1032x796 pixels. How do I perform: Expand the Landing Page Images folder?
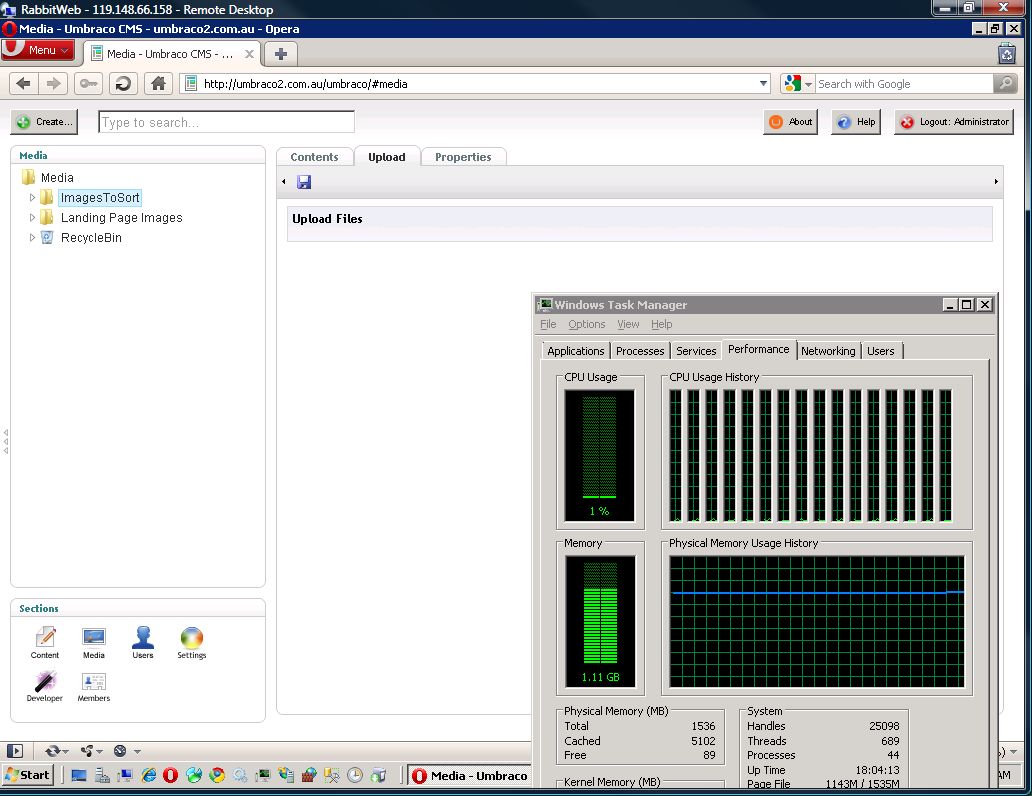32,217
